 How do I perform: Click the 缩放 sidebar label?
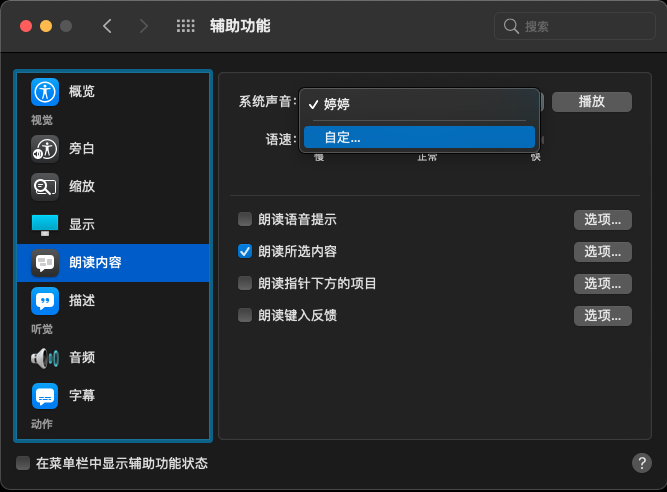pyautogui.click(x=82, y=187)
